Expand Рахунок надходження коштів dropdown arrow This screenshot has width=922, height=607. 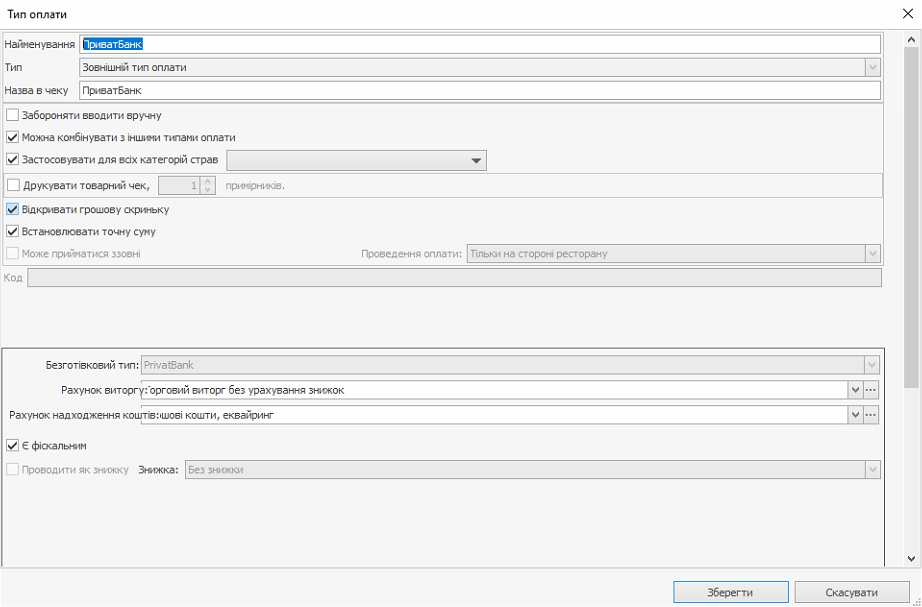(856, 415)
